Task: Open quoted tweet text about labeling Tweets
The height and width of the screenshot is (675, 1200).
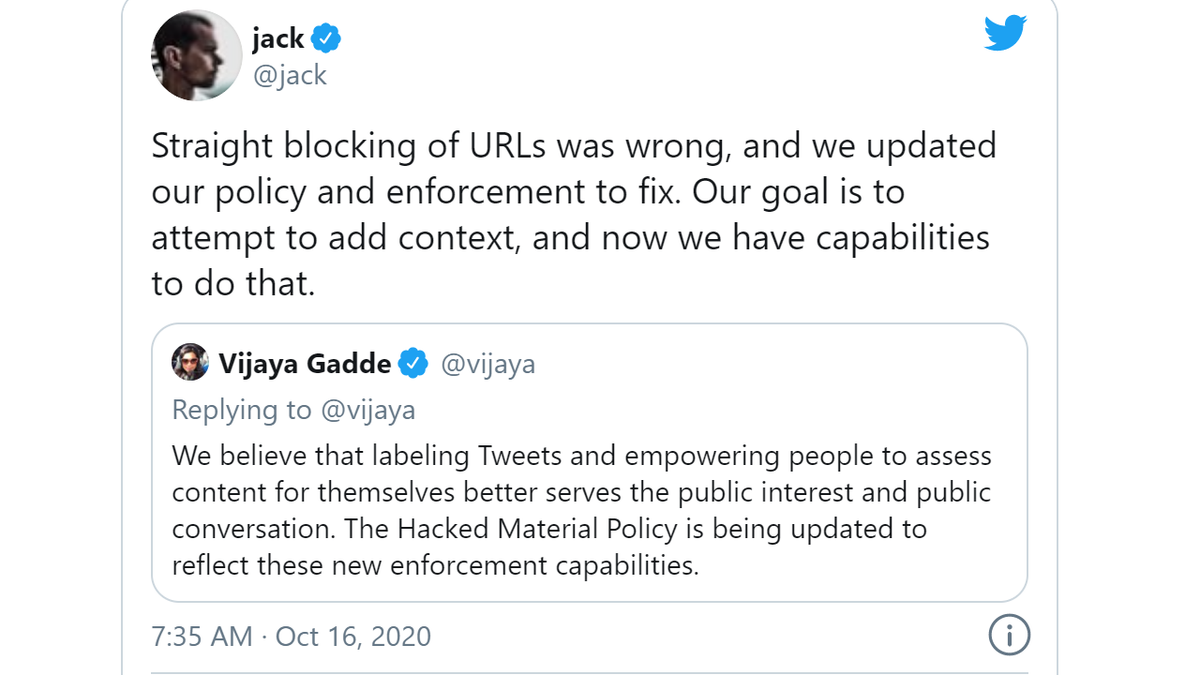Action: (x=582, y=510)
